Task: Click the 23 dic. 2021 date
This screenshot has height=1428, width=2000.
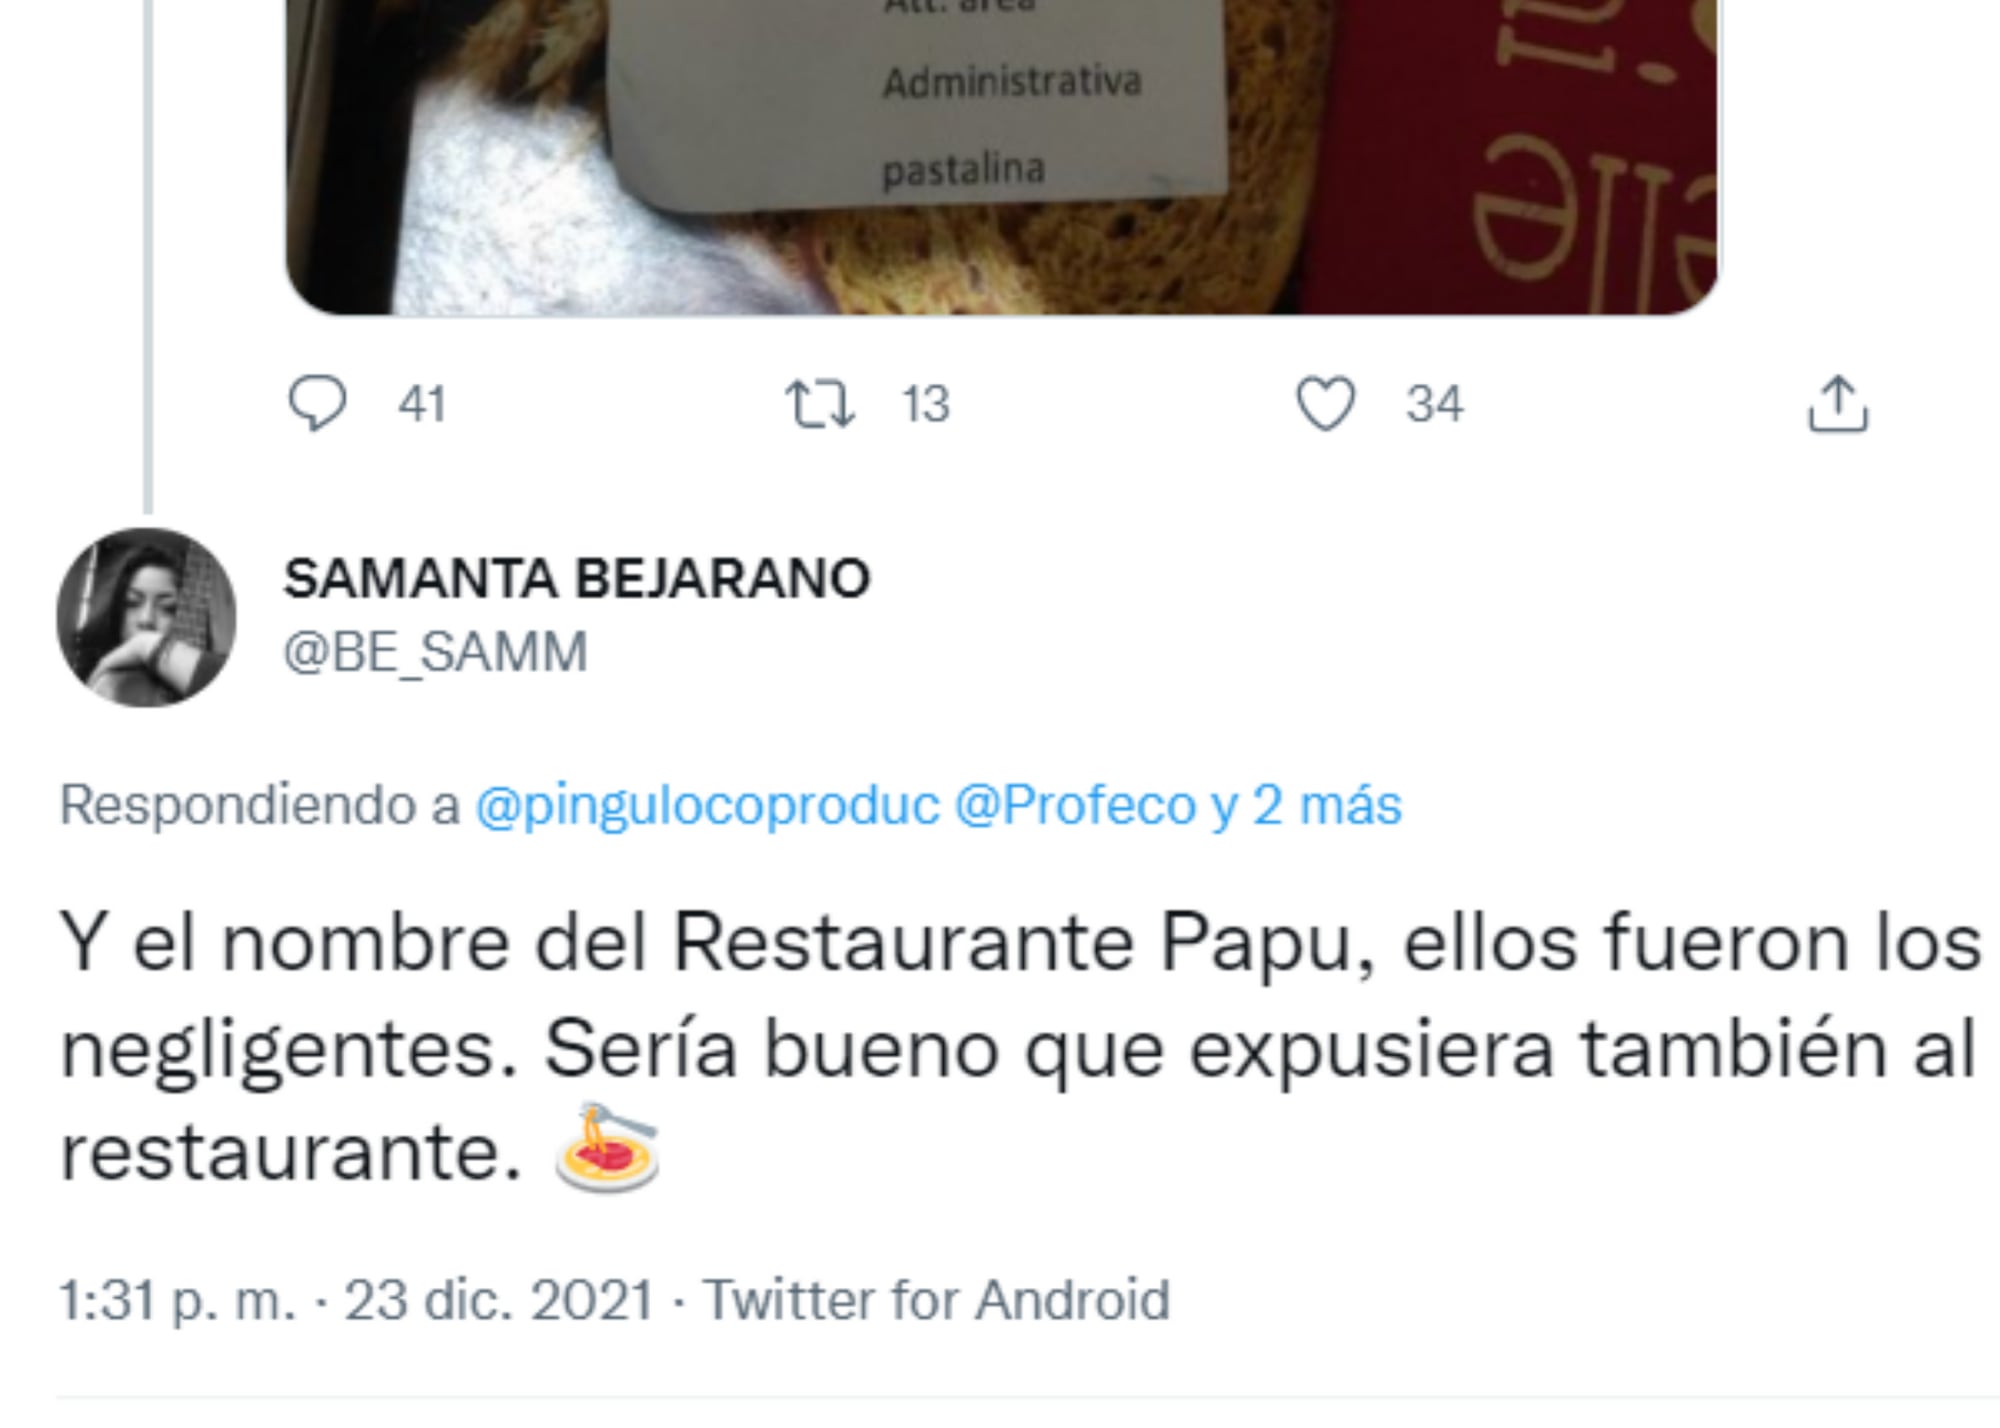Action: click(x=499, y=1301)
